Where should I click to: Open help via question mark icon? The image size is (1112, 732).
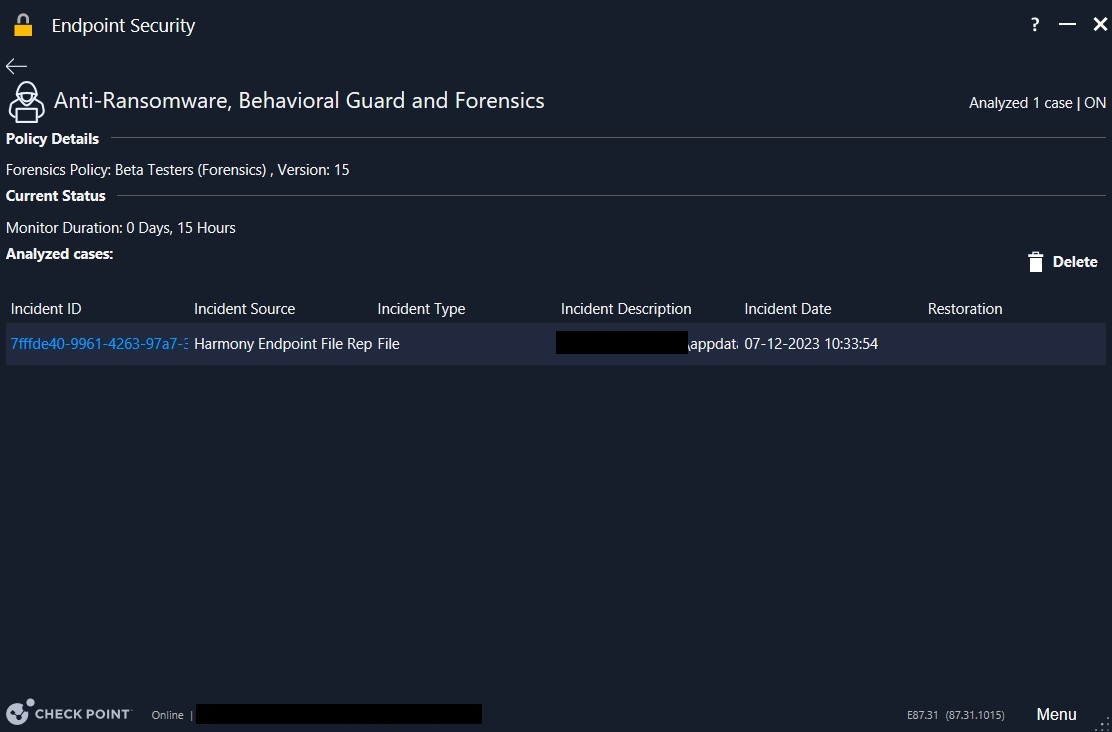tap(1035, 25)
